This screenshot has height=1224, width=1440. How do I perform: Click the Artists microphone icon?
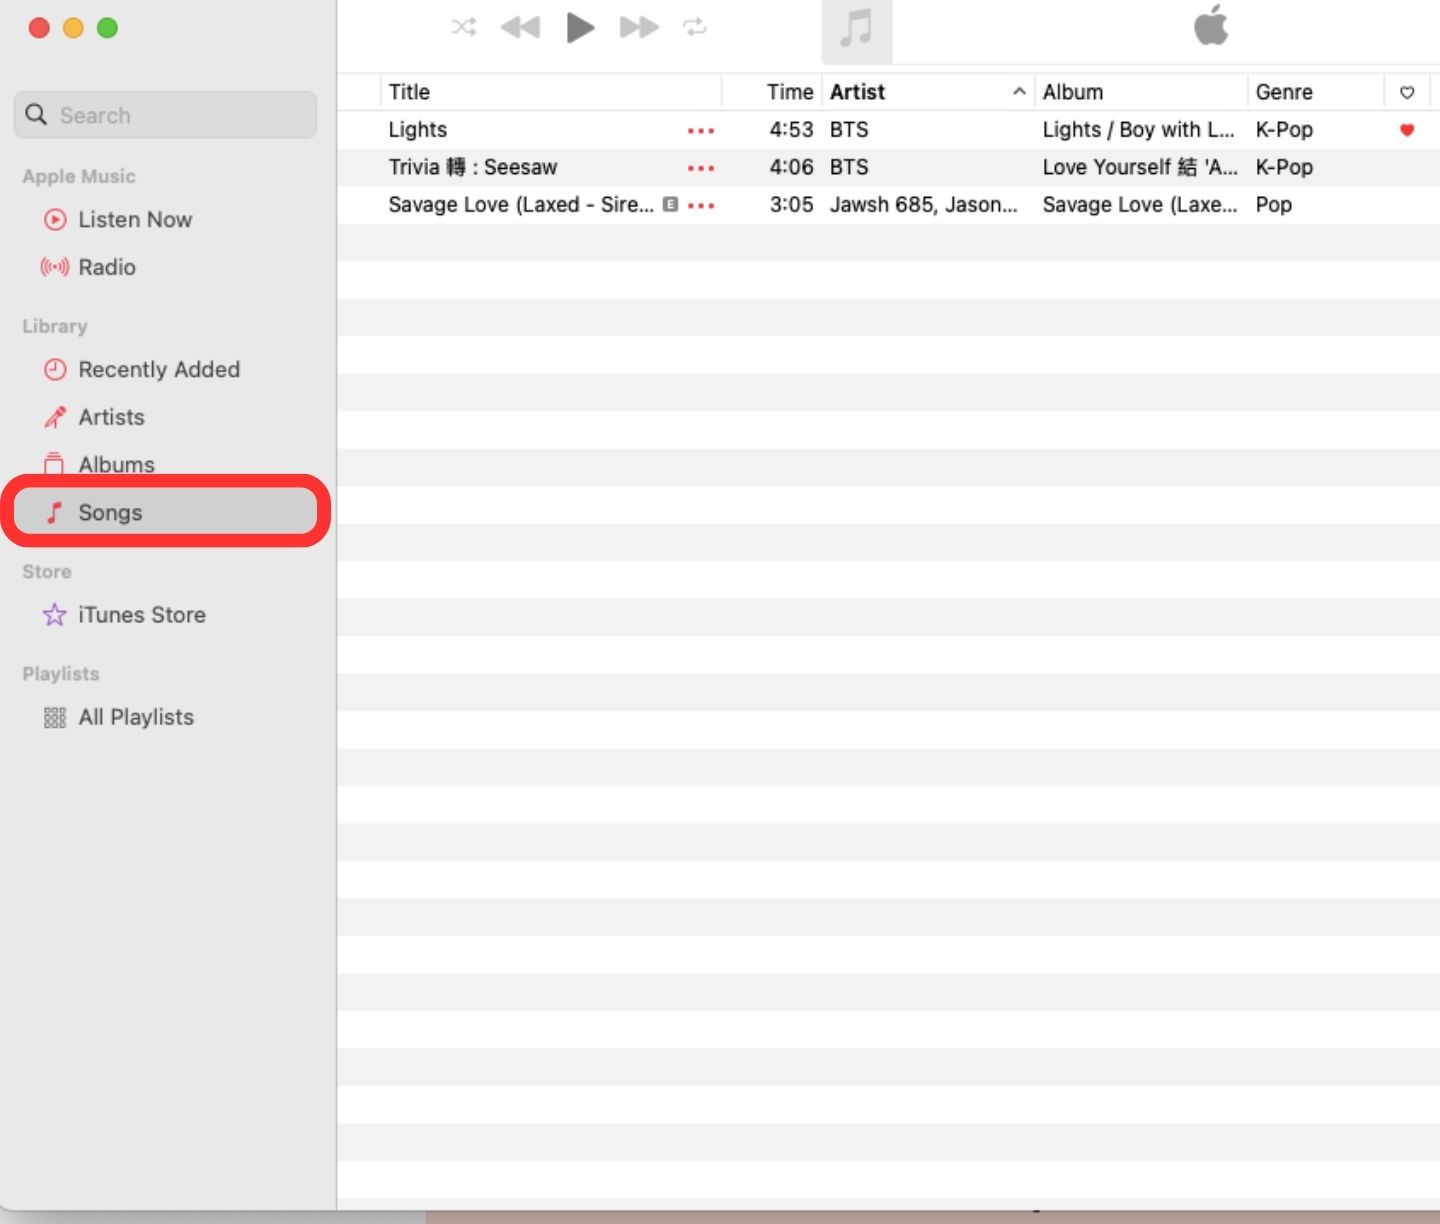pyautogui.click(x=55, y=417)
